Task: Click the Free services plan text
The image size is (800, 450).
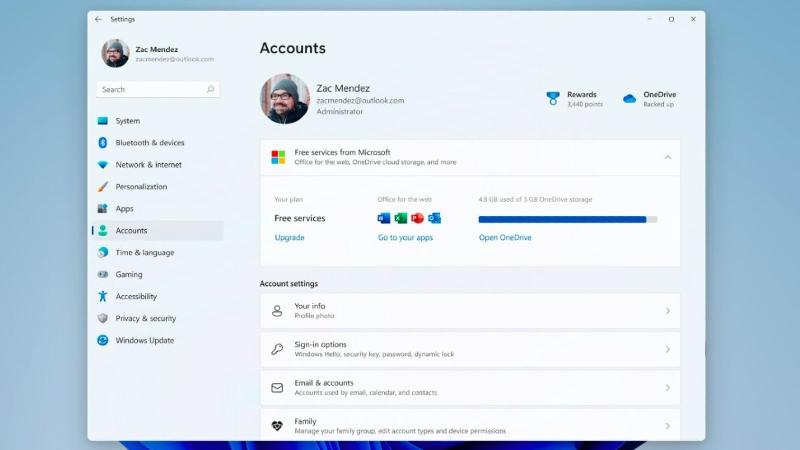Action: coord(299,218)
